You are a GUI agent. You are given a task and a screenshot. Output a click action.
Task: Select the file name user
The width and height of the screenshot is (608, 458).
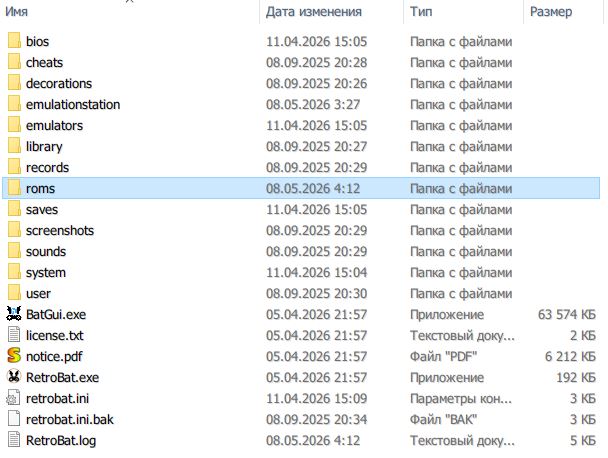click(38, 294)
